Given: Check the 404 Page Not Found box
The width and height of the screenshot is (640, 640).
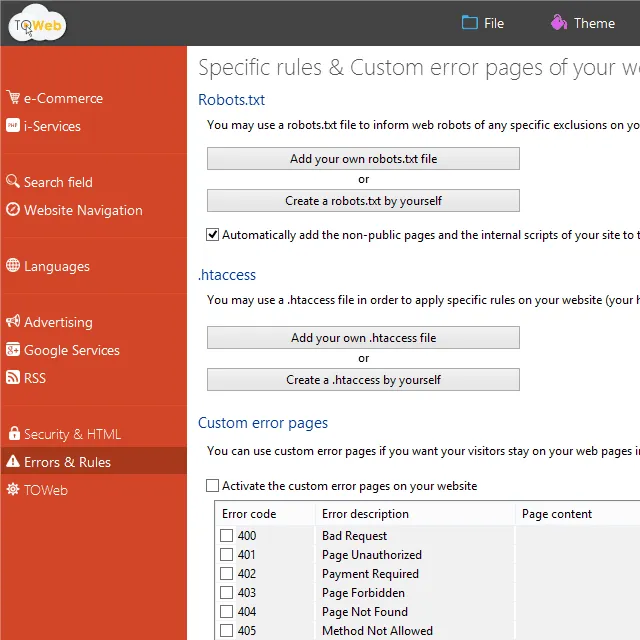Looking at the screenshot, I should point(226,612).
